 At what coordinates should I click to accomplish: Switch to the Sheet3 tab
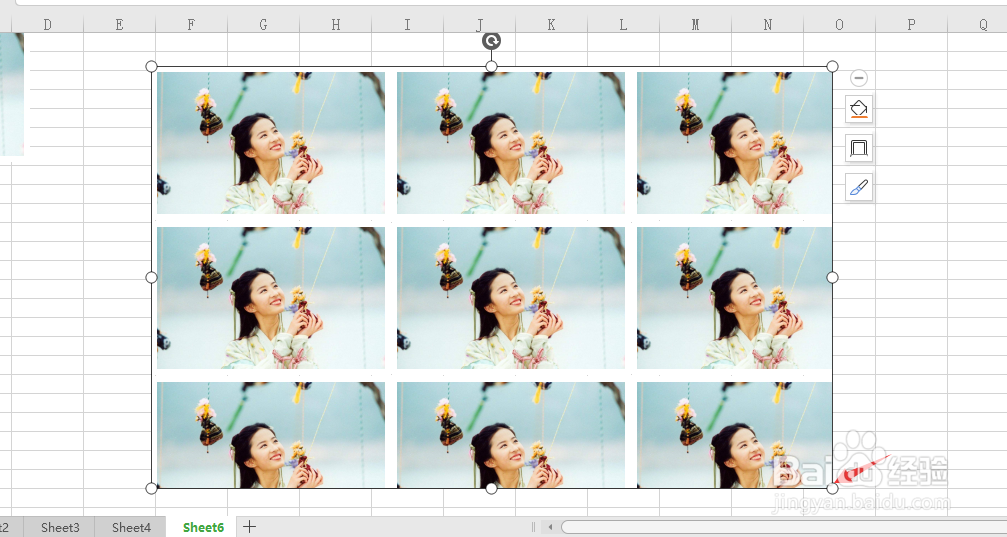60,527
